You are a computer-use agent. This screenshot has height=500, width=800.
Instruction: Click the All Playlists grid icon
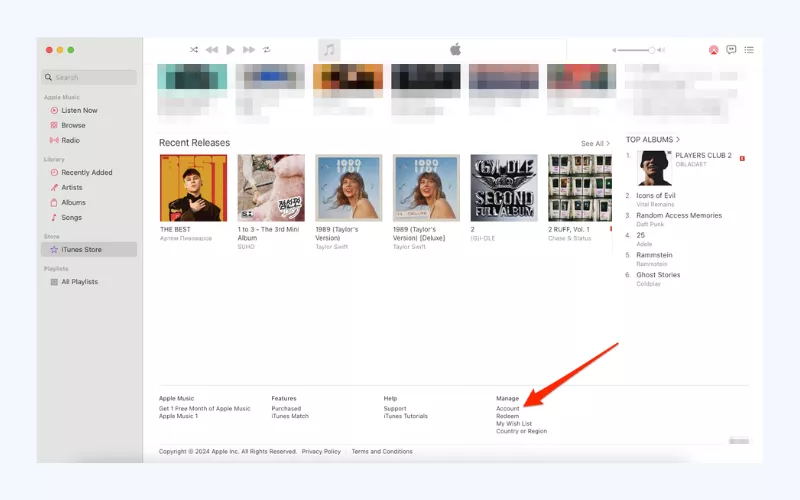pyautogui.click(x=54, y=282)
